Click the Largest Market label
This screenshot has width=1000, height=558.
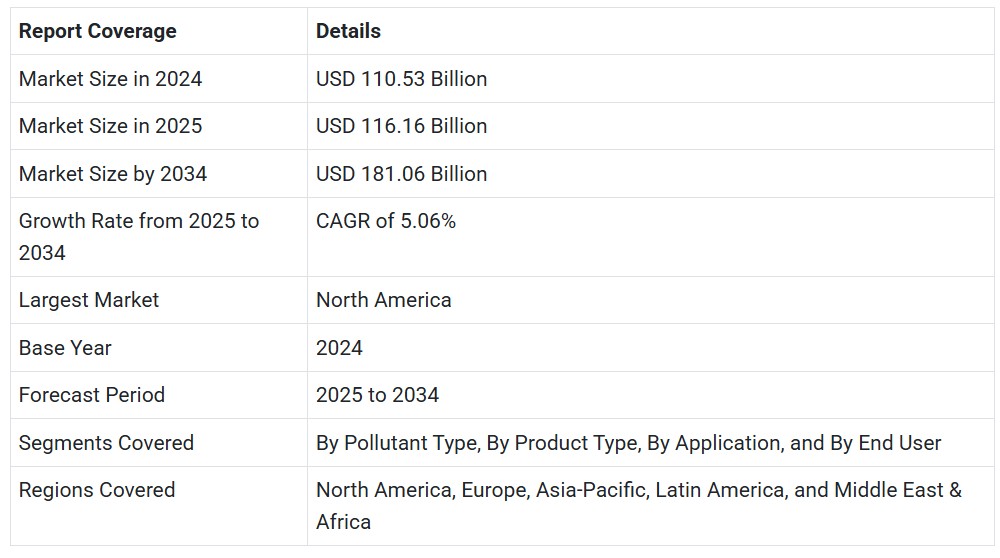[x=89, y=300]
